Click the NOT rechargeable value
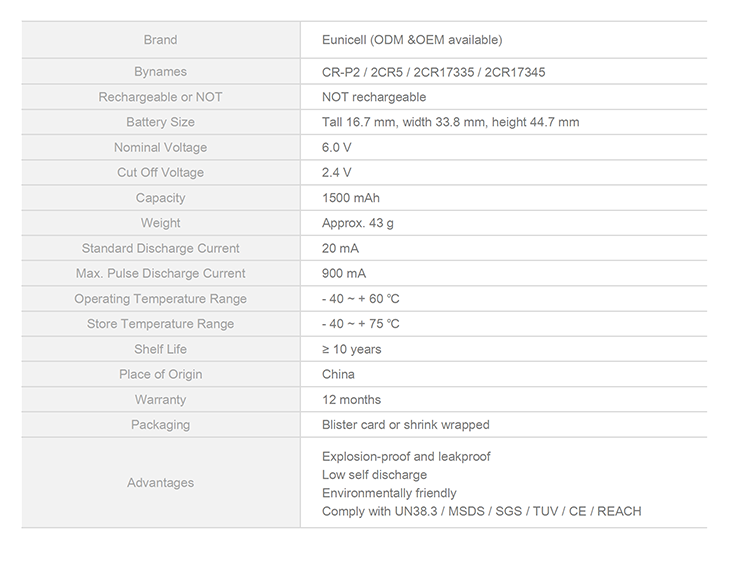This screenshot has width=750, height=572. [374, 97]
